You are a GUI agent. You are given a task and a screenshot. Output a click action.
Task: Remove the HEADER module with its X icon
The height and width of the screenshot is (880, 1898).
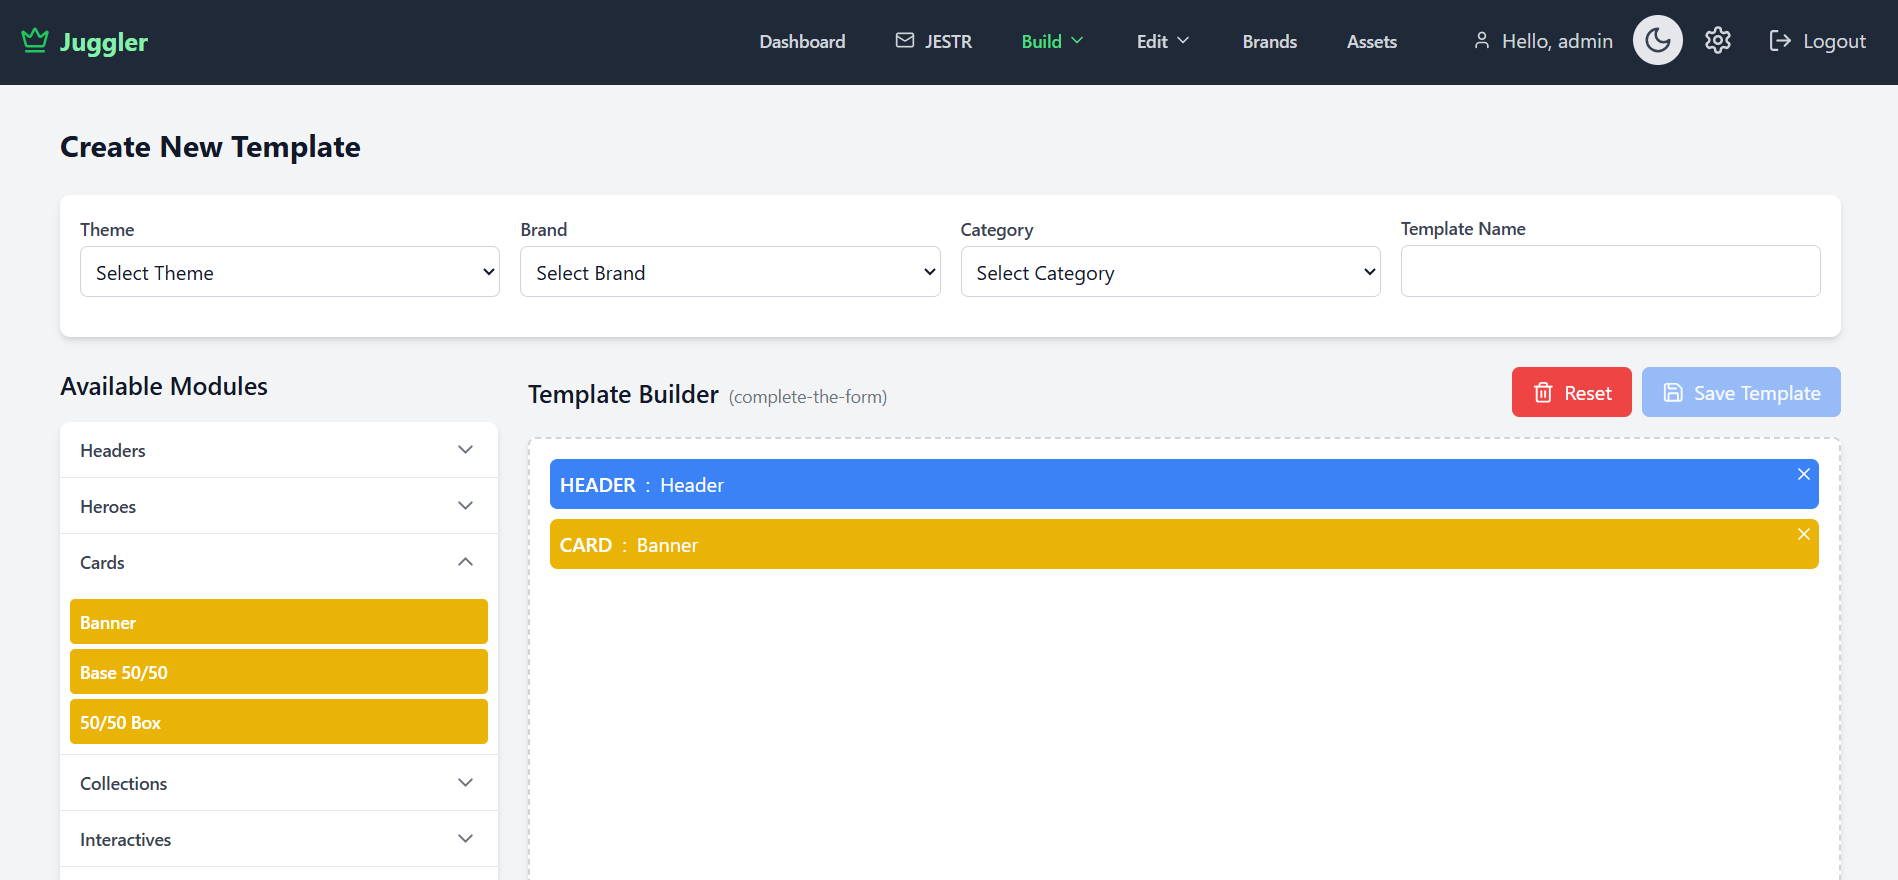click(1803, 474)
